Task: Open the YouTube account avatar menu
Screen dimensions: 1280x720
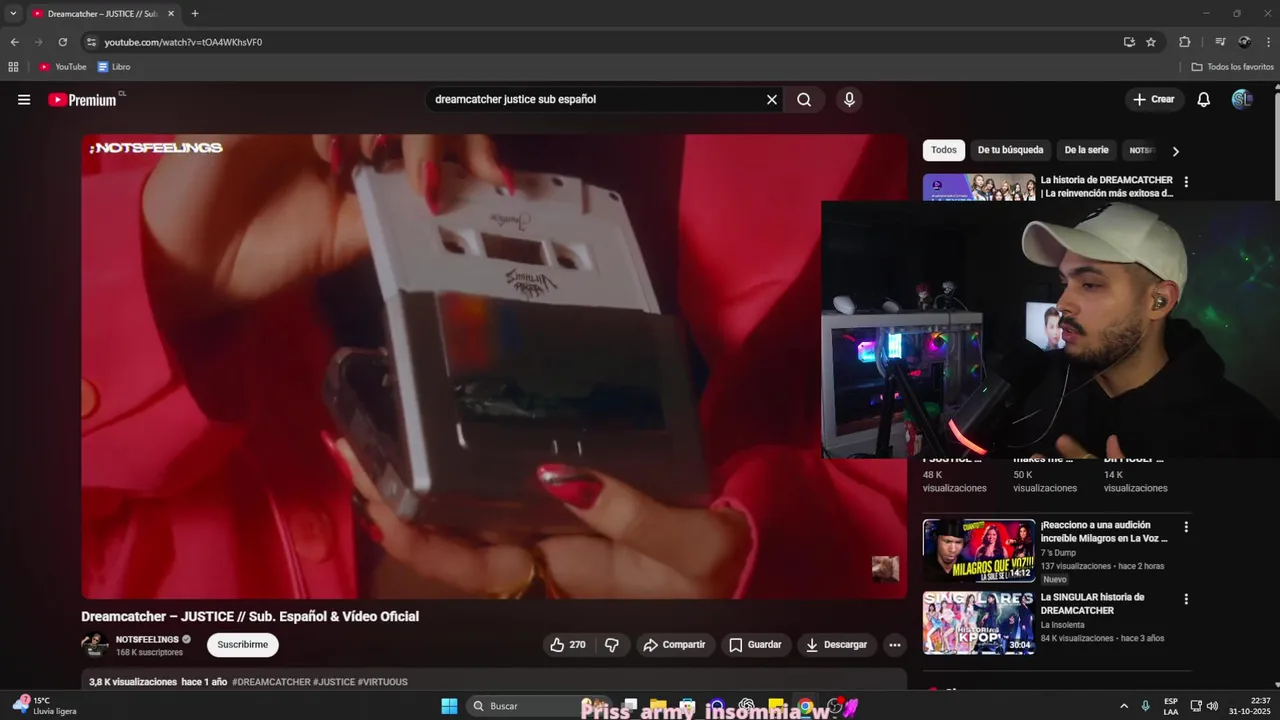Action: (1242, 100)
